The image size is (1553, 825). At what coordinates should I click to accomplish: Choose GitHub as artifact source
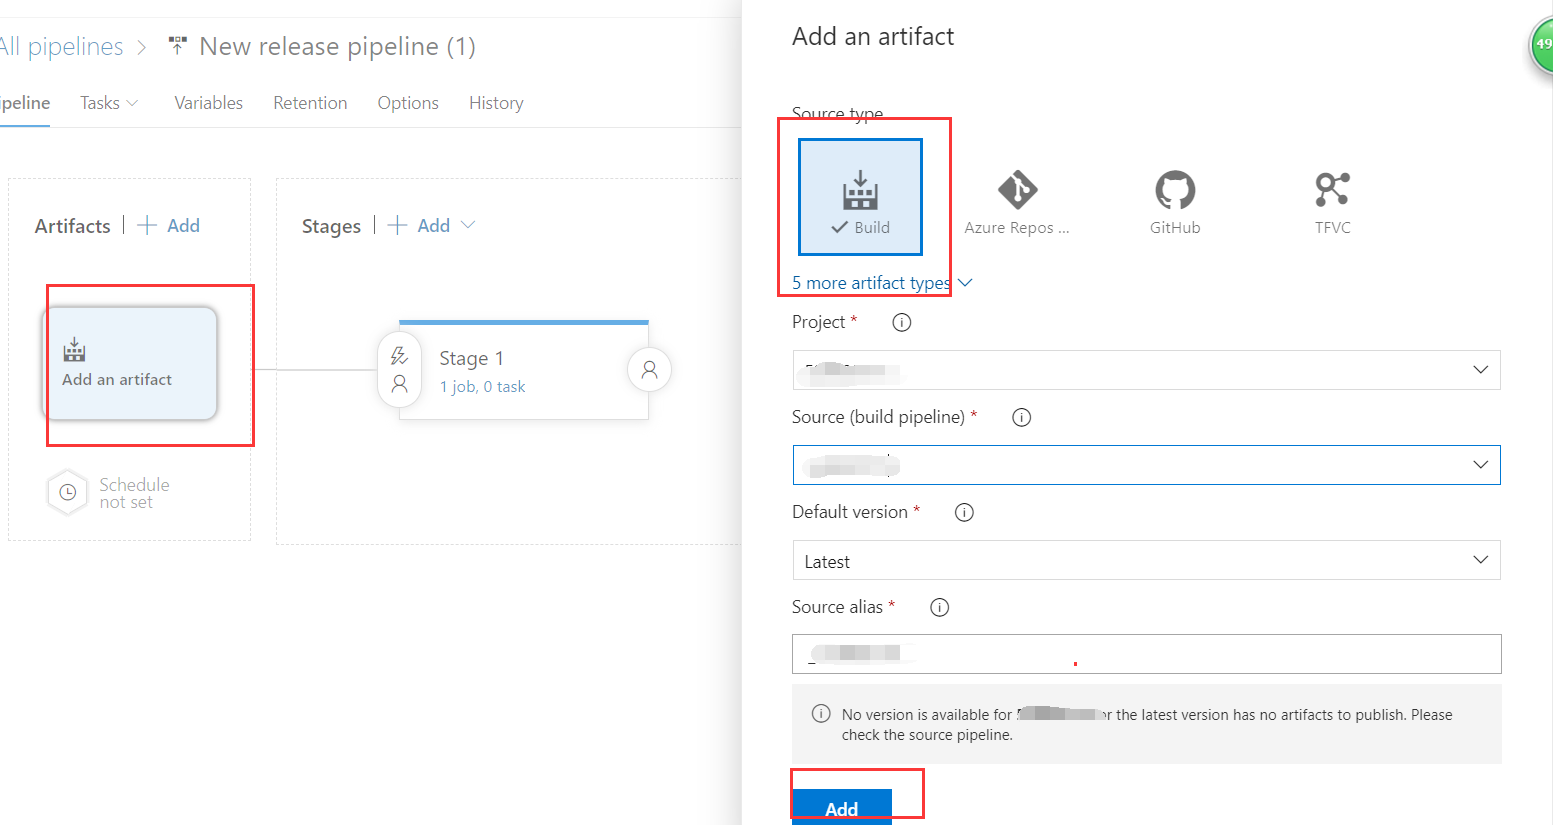(x=1175, y=203)
